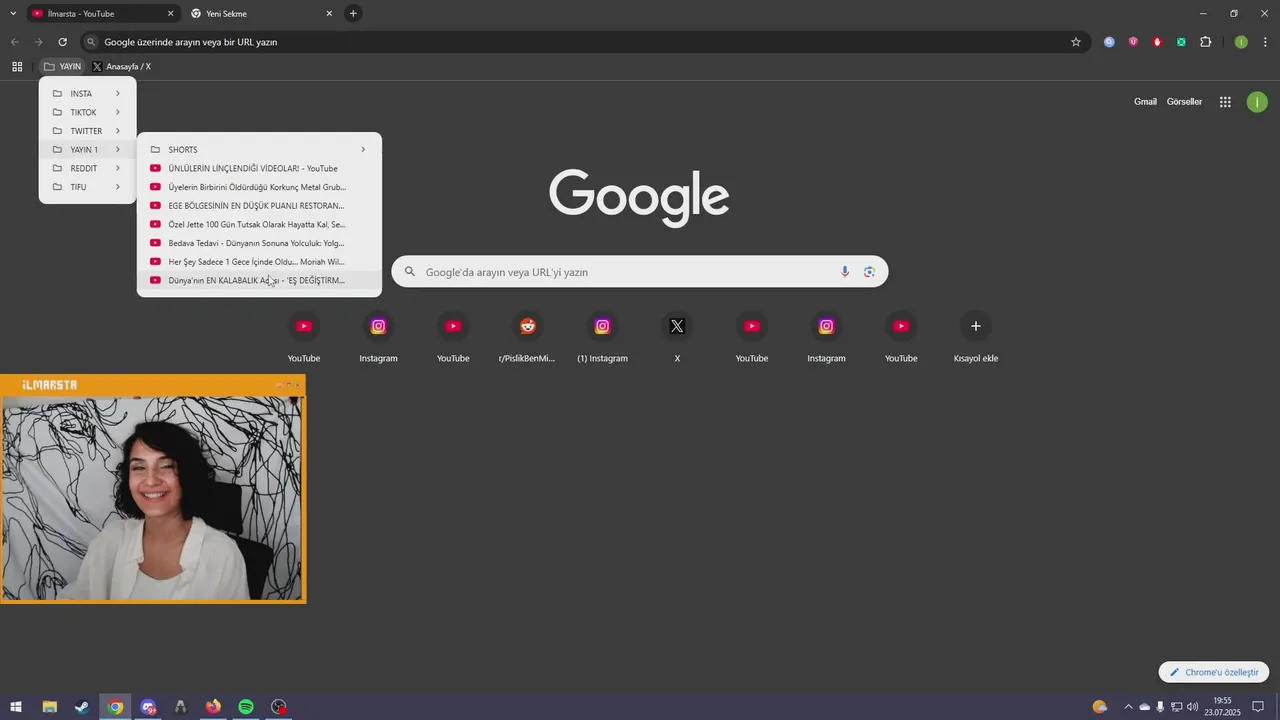Click the taskbar clock showing 19:55
Viewport: 1280px width, 720px height.
(x=1222, y=707)
